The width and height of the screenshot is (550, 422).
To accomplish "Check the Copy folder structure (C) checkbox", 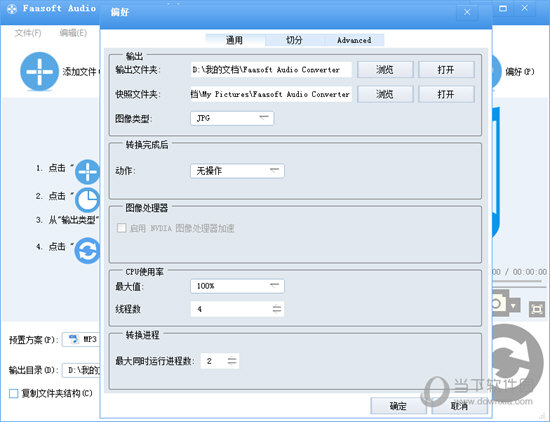I will pos(13,393).
